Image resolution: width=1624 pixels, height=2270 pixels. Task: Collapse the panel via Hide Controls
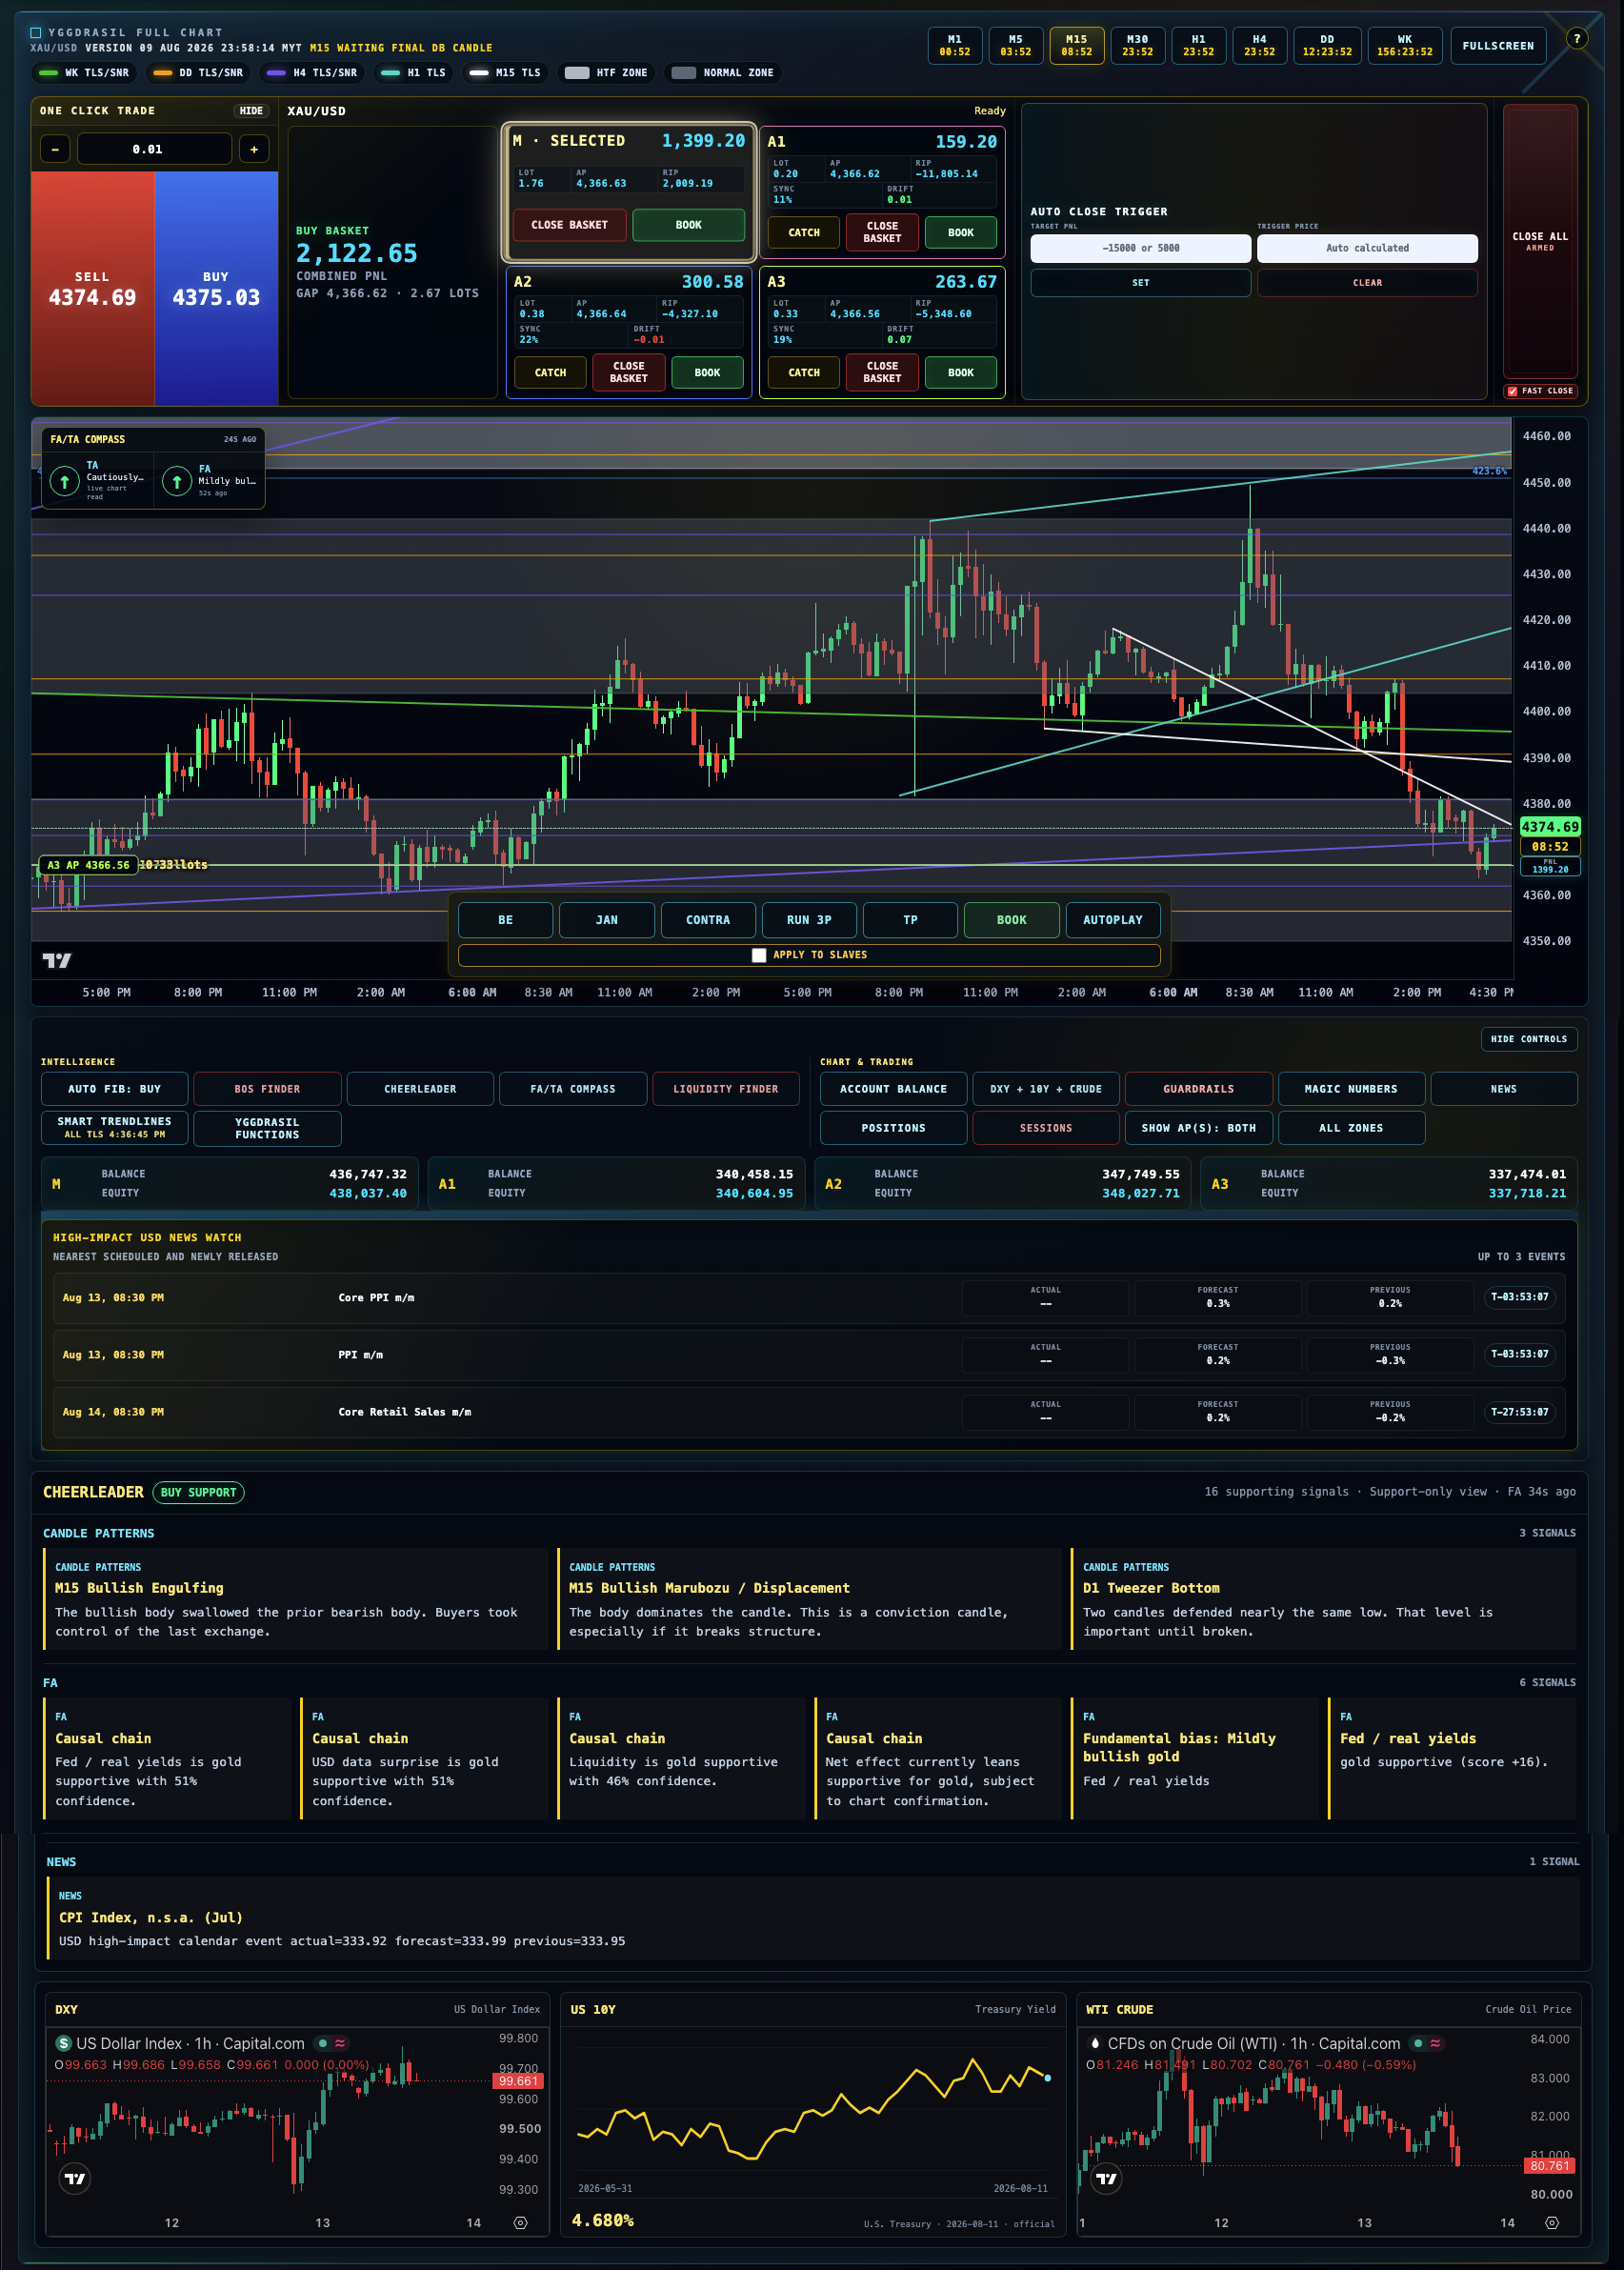click(1529, 1039)
